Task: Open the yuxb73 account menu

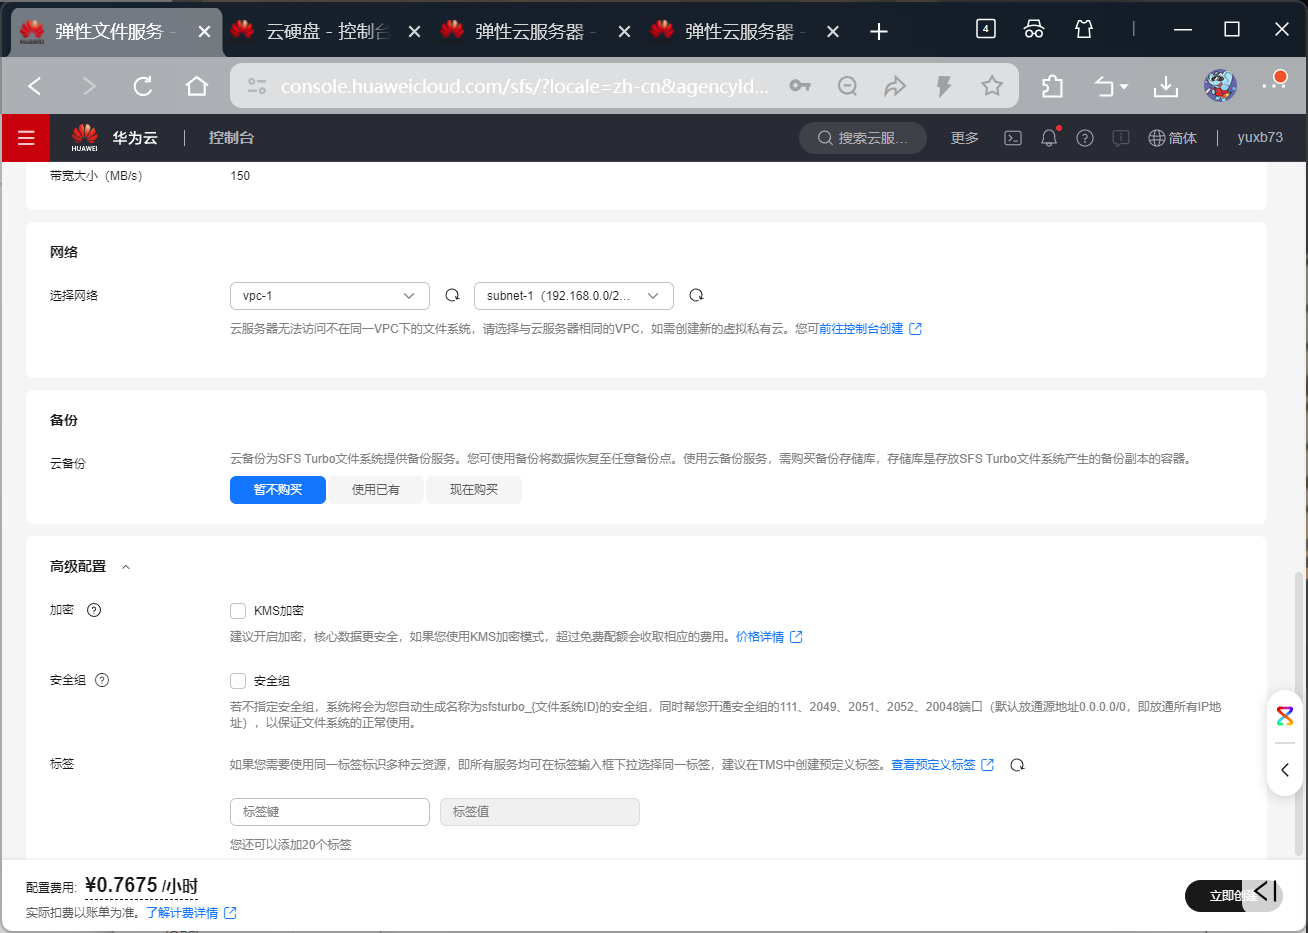Action: tap(1260, 138)
